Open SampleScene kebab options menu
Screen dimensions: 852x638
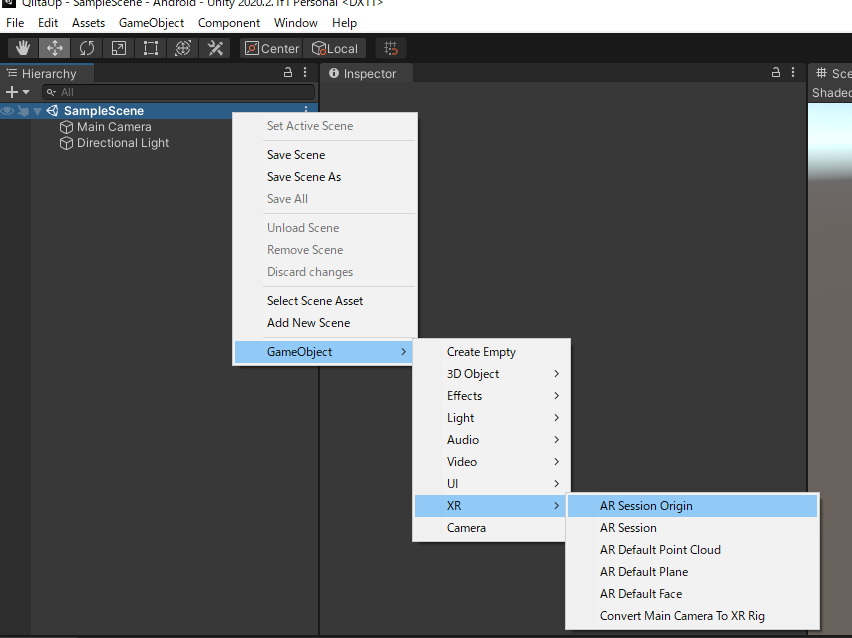[x=306, y=109]
